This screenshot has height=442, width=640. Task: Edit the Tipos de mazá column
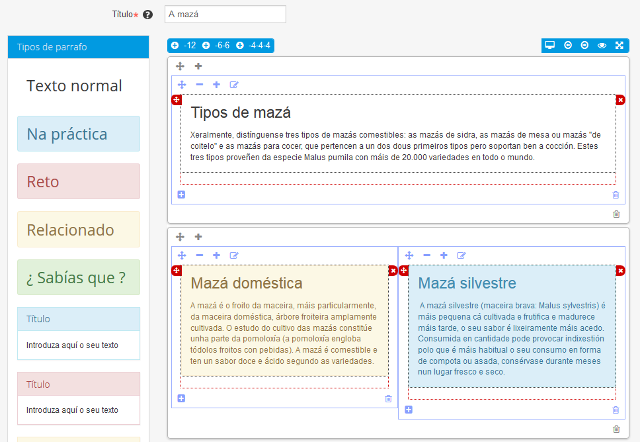(x=234, y=85)
